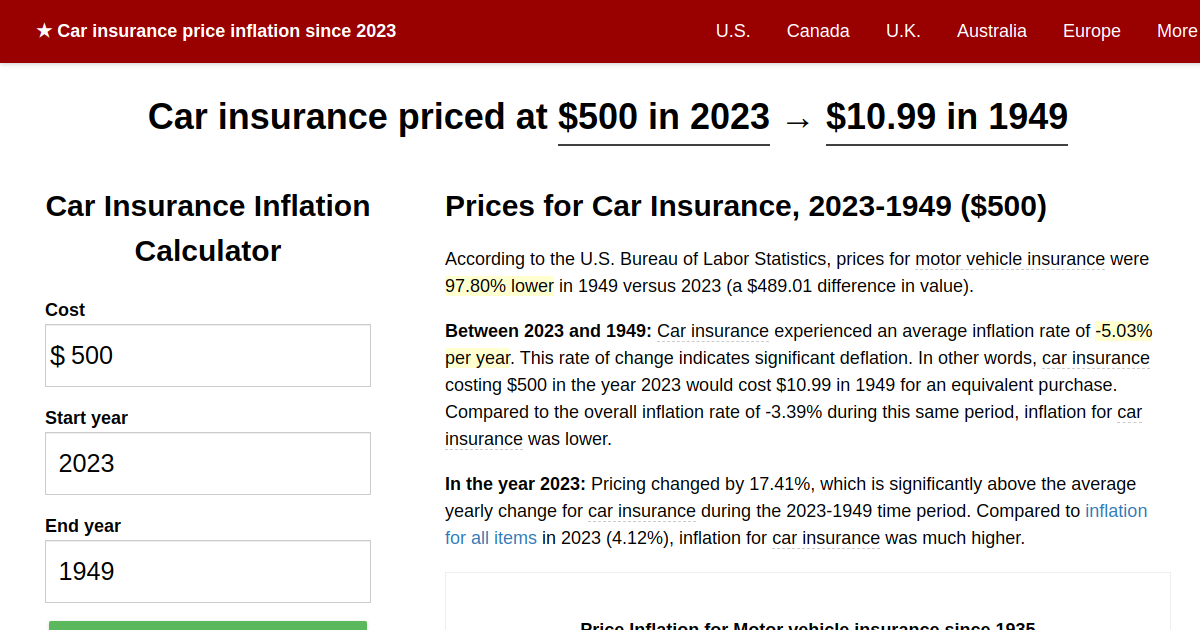Select U.S. in the navigation bar
This screenshot has width=1200, height=630.
coord(733,31)
